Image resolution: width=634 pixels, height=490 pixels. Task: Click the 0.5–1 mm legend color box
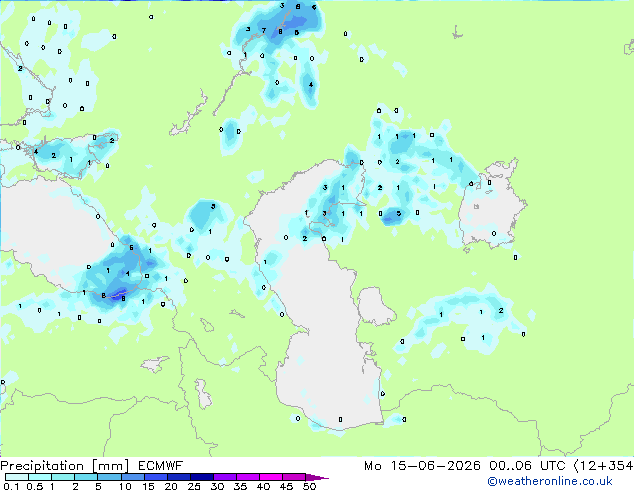40,477
